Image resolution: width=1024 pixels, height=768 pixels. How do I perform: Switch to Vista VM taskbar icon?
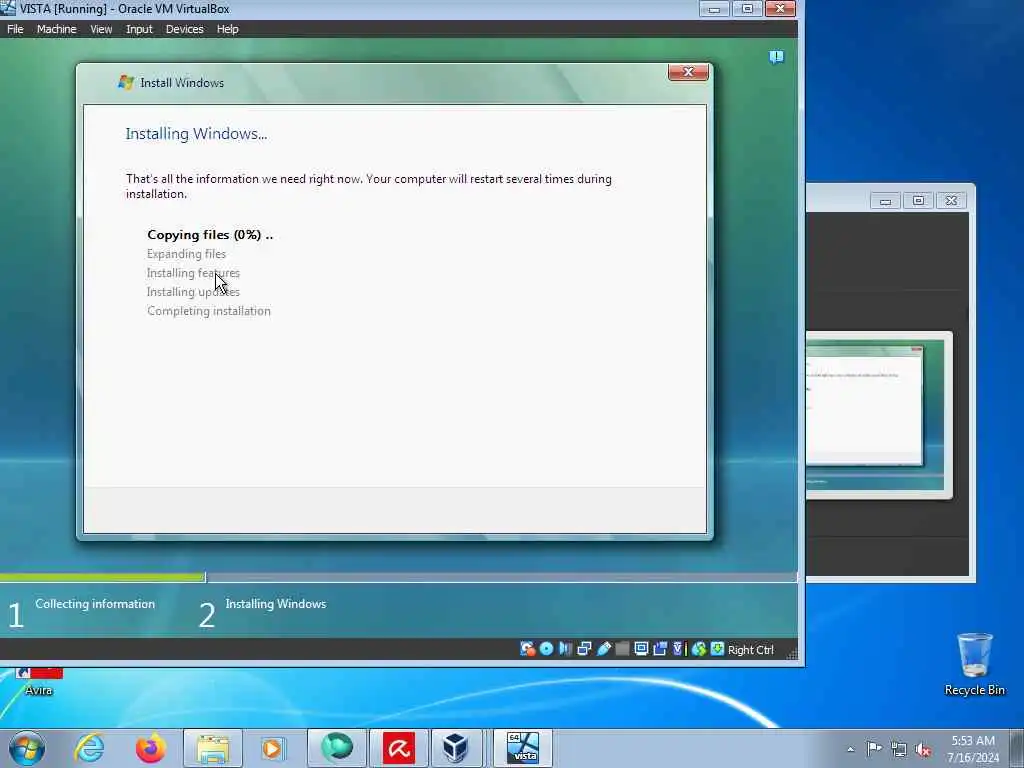[x=522, y=748]
